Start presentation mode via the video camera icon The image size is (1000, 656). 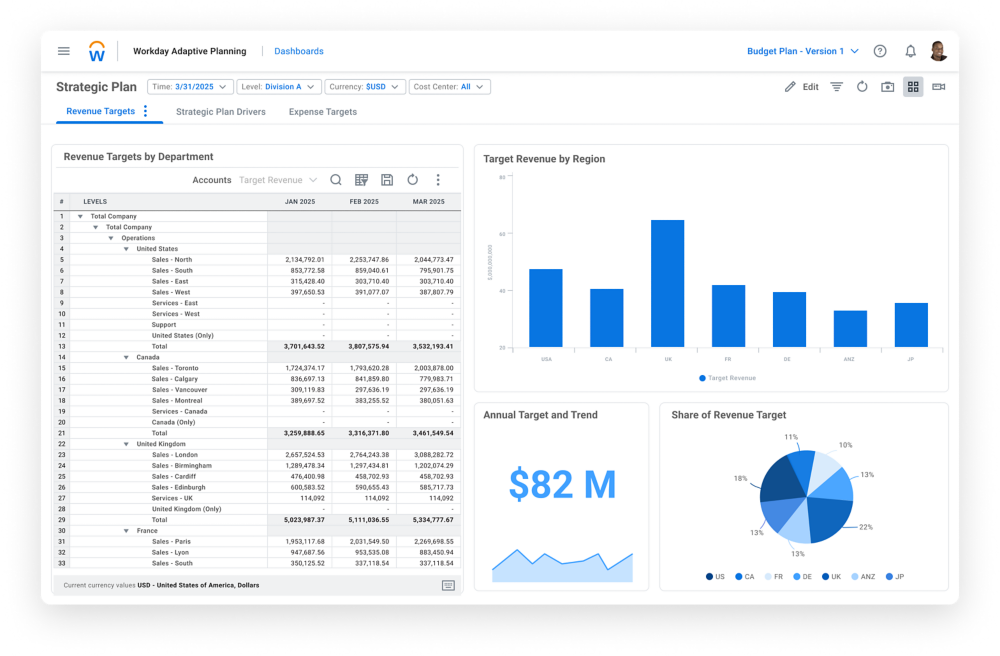(x=937, y=86)
